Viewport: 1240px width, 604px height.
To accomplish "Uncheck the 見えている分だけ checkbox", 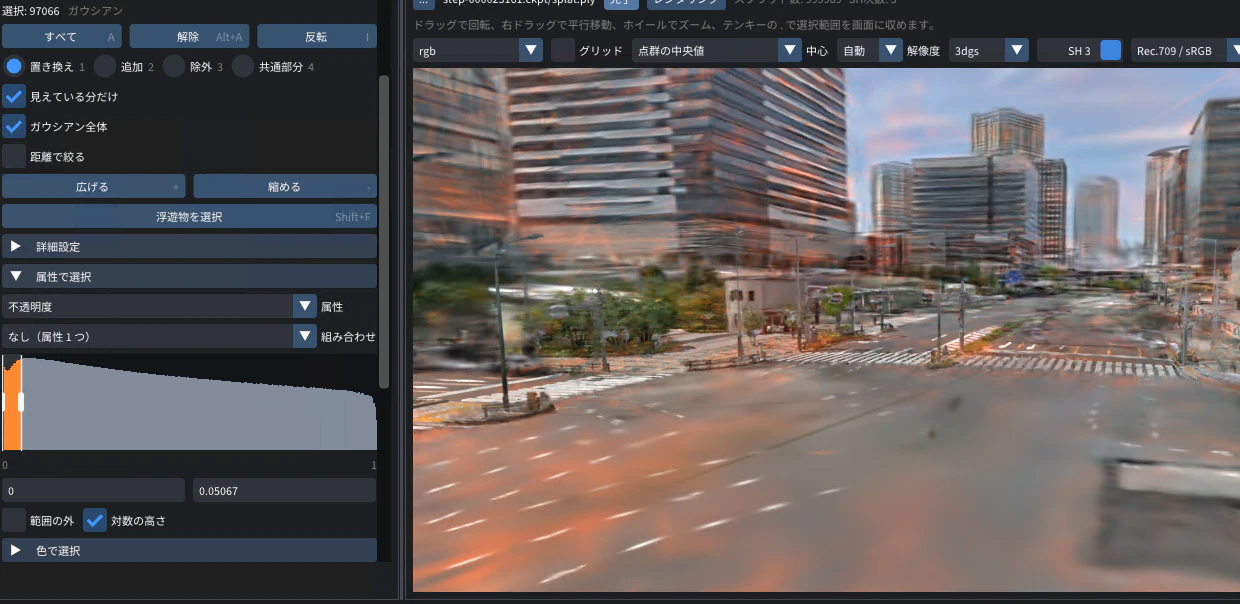I will [x=14, y=97].
